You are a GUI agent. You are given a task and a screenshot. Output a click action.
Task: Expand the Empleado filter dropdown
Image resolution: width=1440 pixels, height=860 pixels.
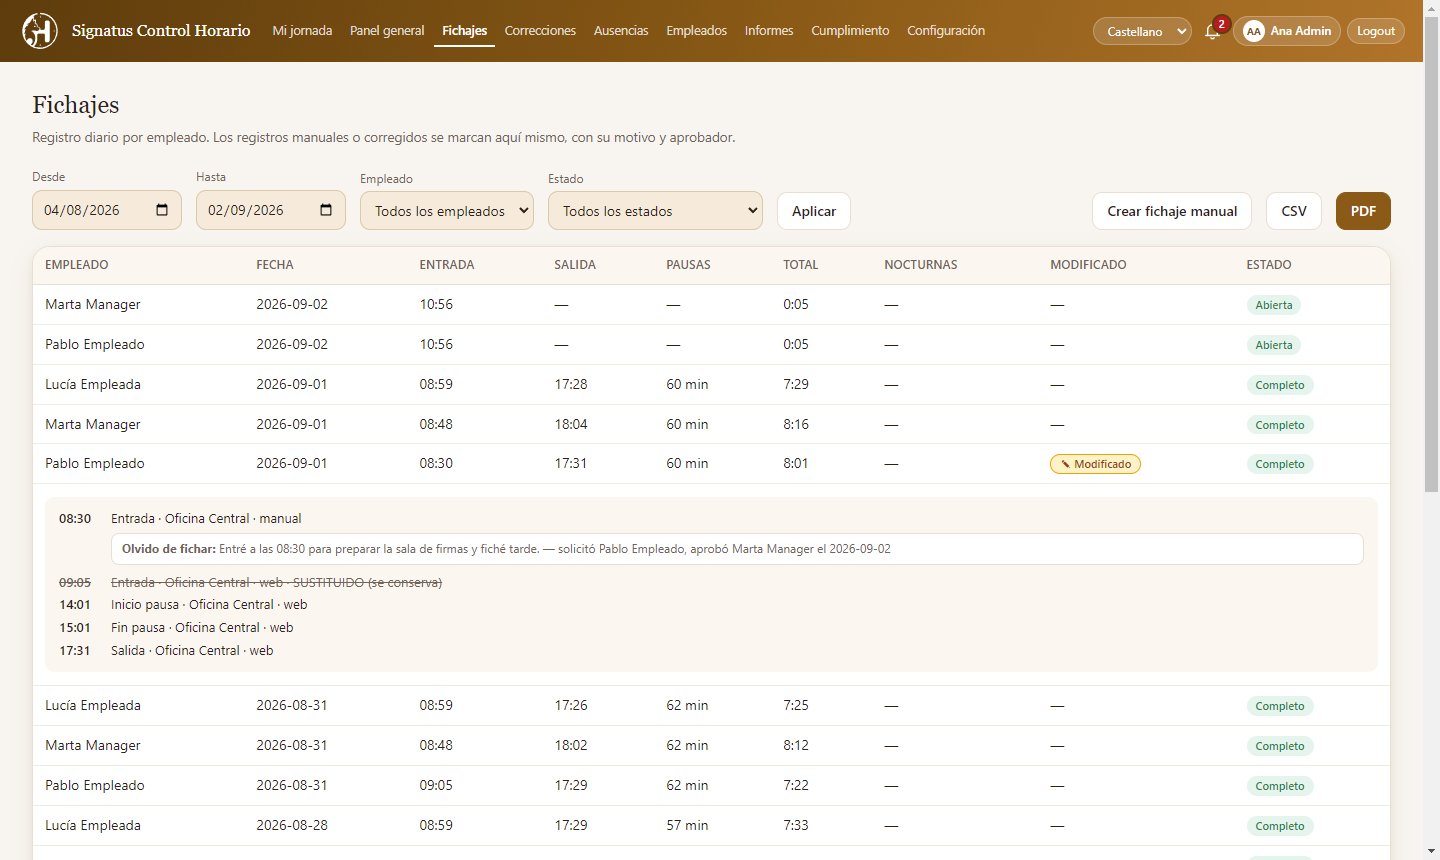point(447,211)
